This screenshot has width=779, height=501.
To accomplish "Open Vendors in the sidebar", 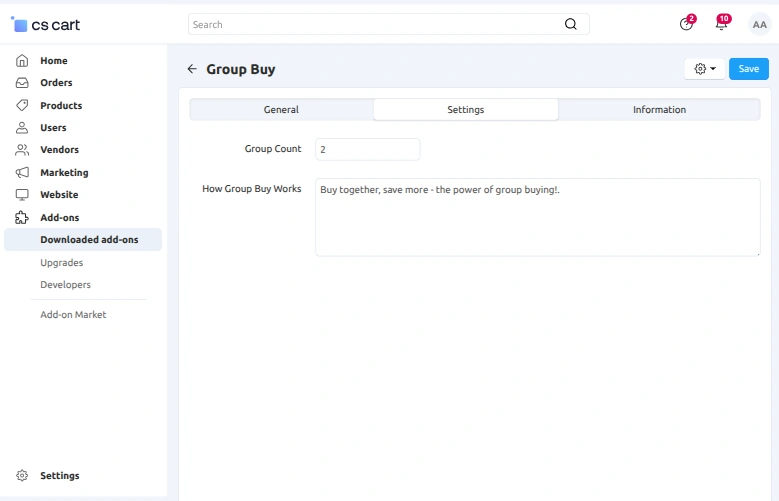I will coord(59,150).
